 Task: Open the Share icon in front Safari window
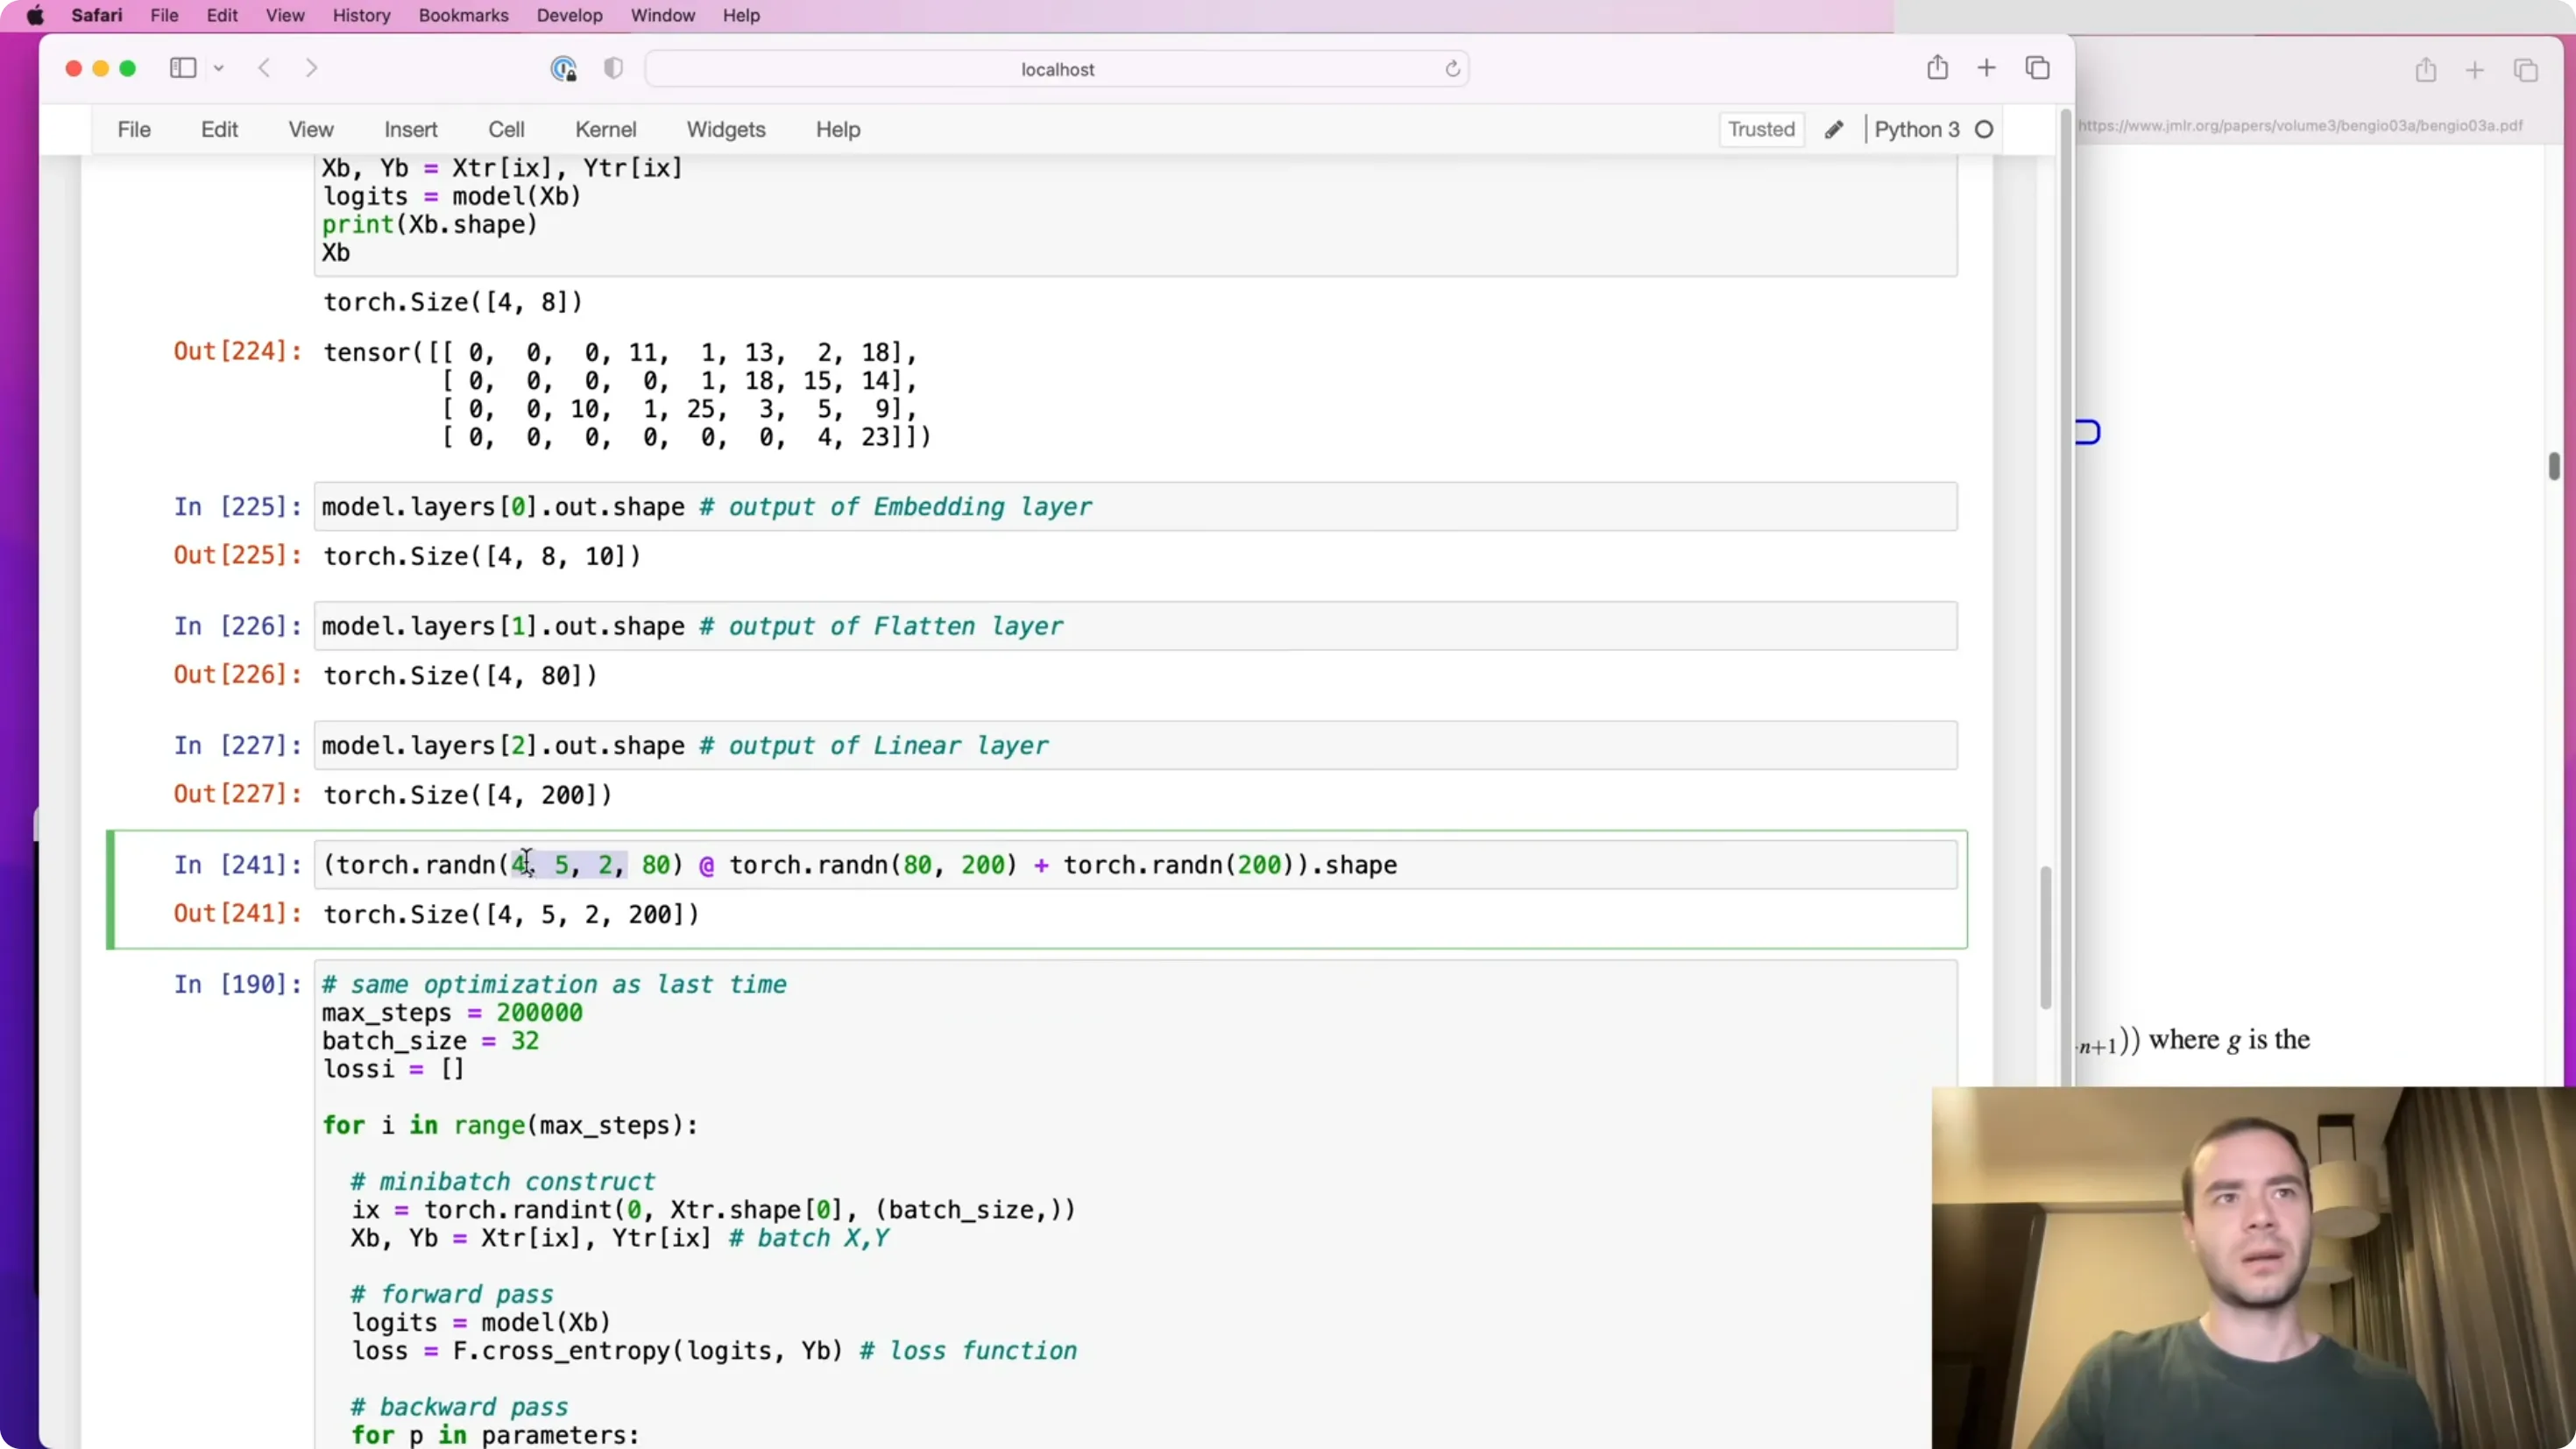(x=1938, y=67)
